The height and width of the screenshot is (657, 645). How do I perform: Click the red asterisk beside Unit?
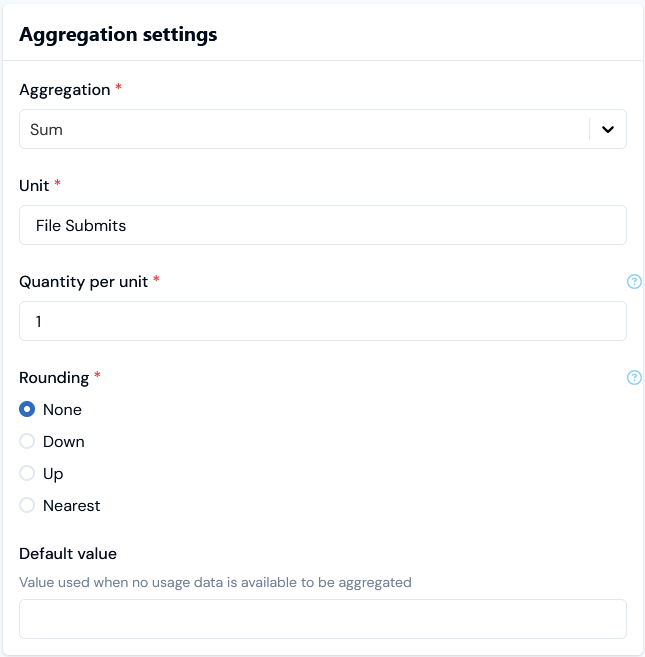click(x=57, y=182)
